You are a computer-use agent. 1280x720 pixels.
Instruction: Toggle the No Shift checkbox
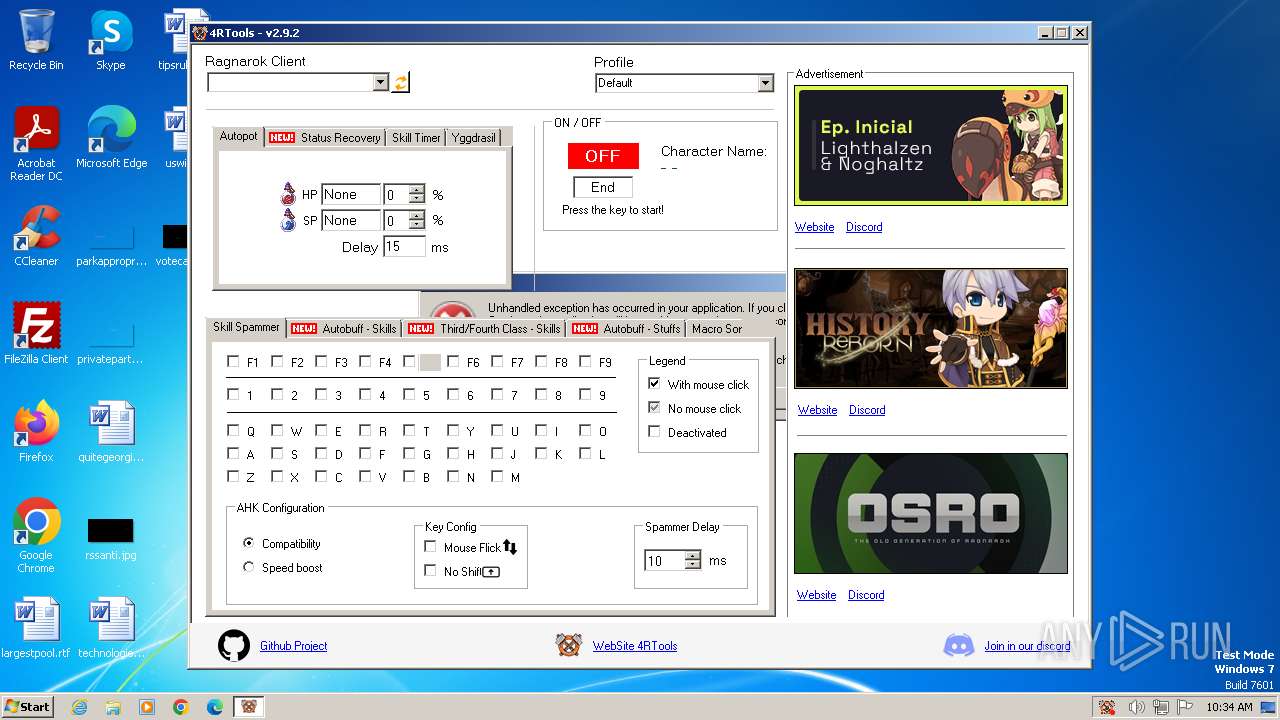point(430,571)
